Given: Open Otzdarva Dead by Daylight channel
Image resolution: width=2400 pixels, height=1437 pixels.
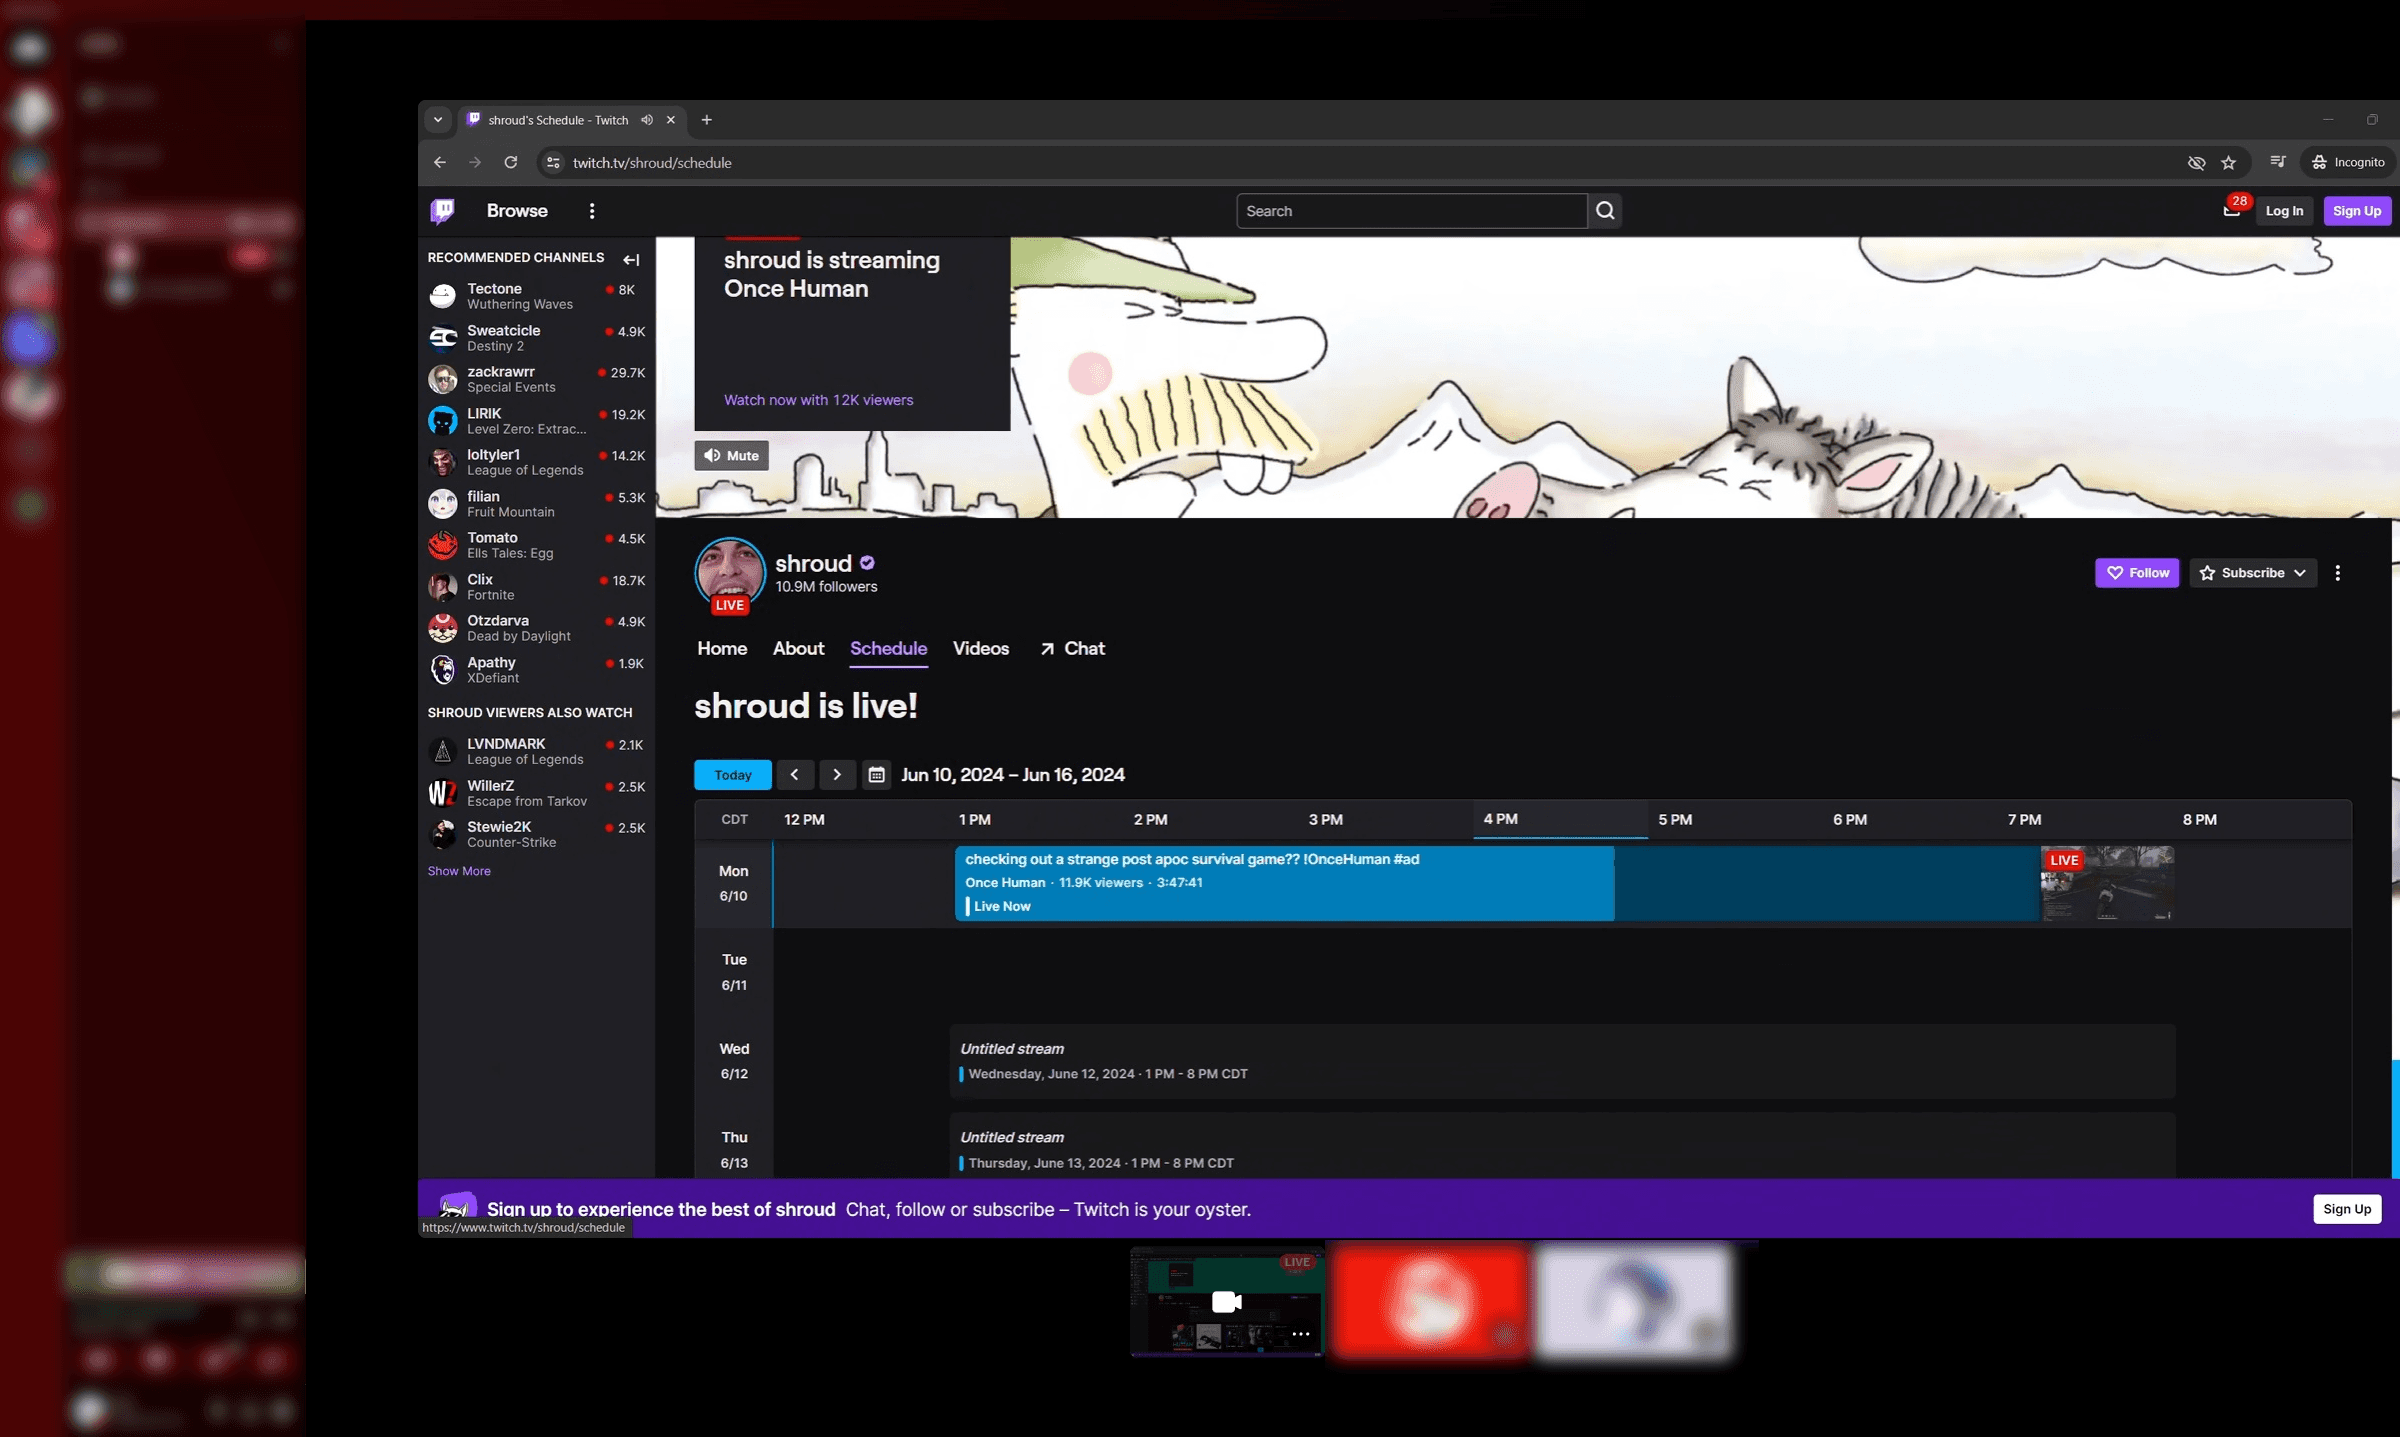Looking at the screenshot, I should coord(537,628).
